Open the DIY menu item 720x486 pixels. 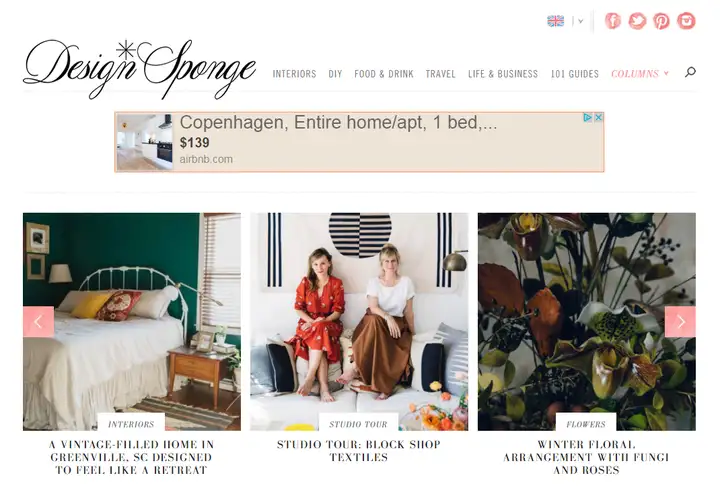click(335, 73)
